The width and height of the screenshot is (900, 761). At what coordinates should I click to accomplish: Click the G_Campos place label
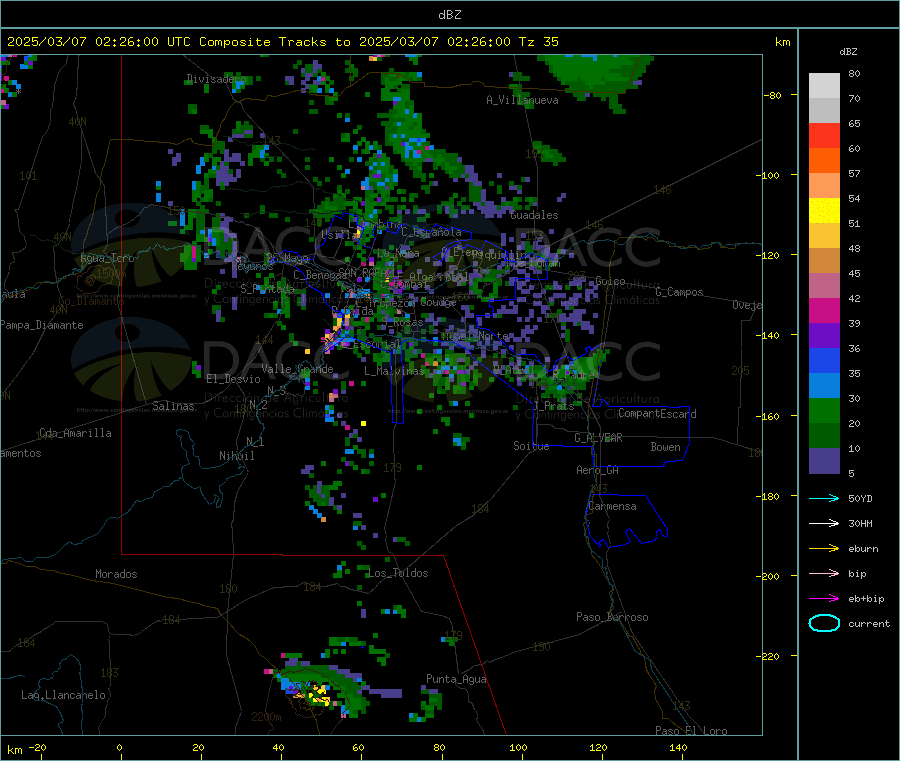679,292
